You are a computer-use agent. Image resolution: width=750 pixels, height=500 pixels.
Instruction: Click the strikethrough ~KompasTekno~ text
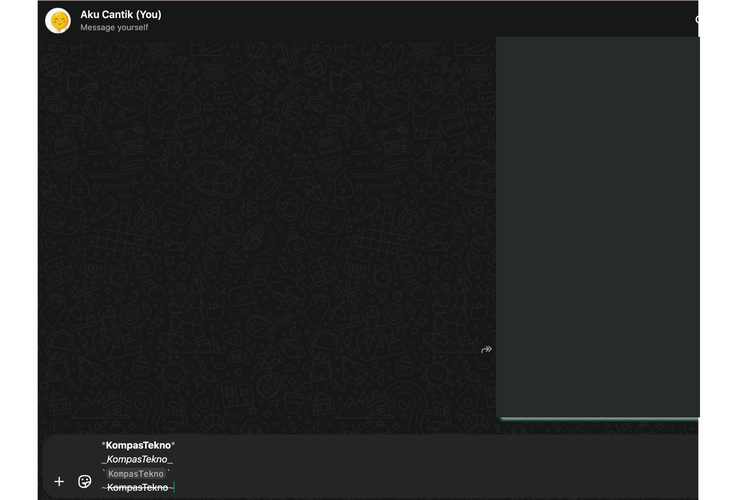point(137,487)
